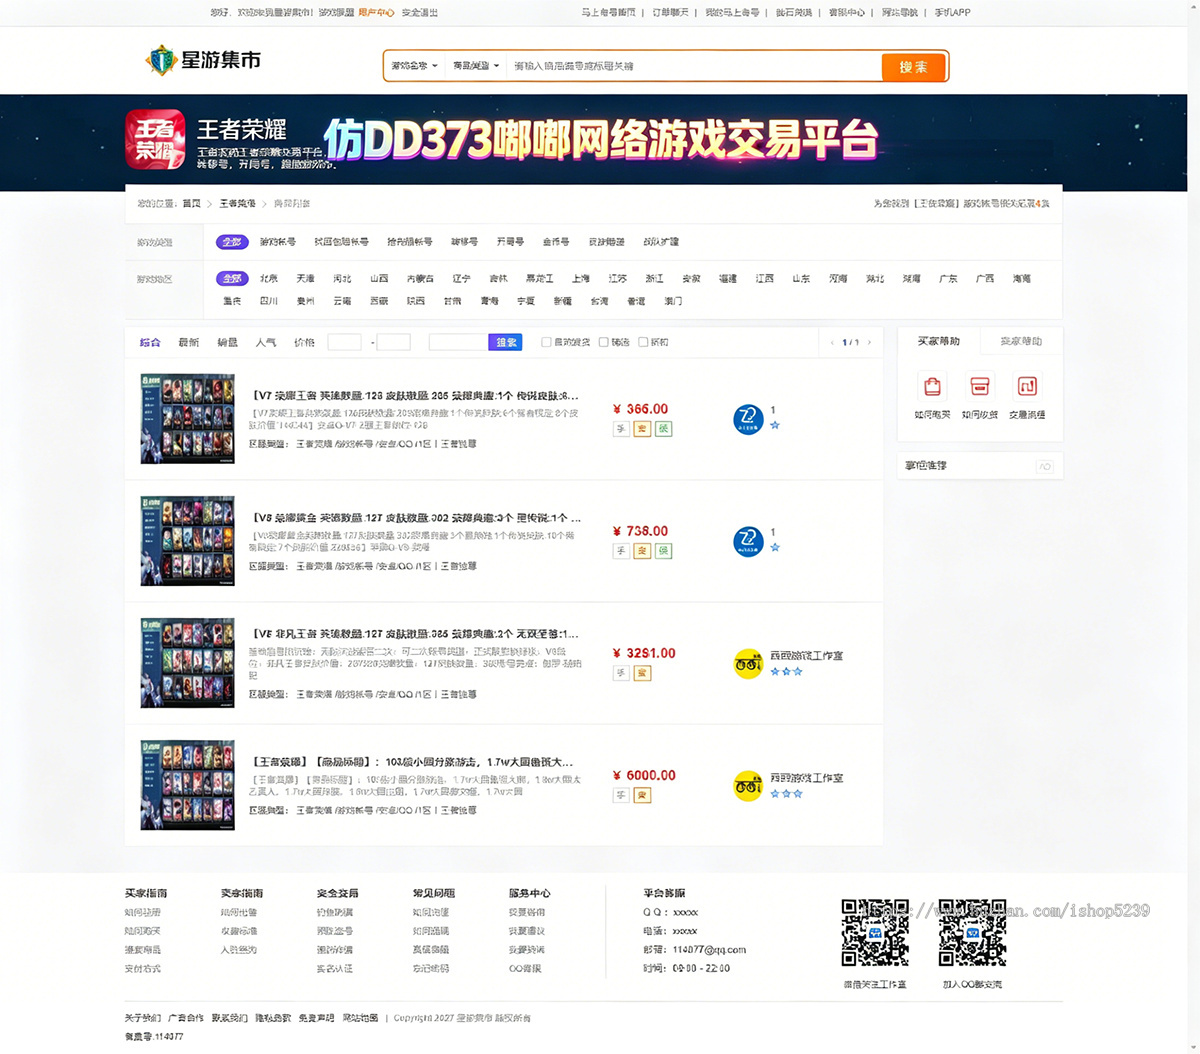This screenshot has width=1200, height=1054.
Task: Open thumbnail of the ¥6000.00 listing
Action: coord(187,785)
